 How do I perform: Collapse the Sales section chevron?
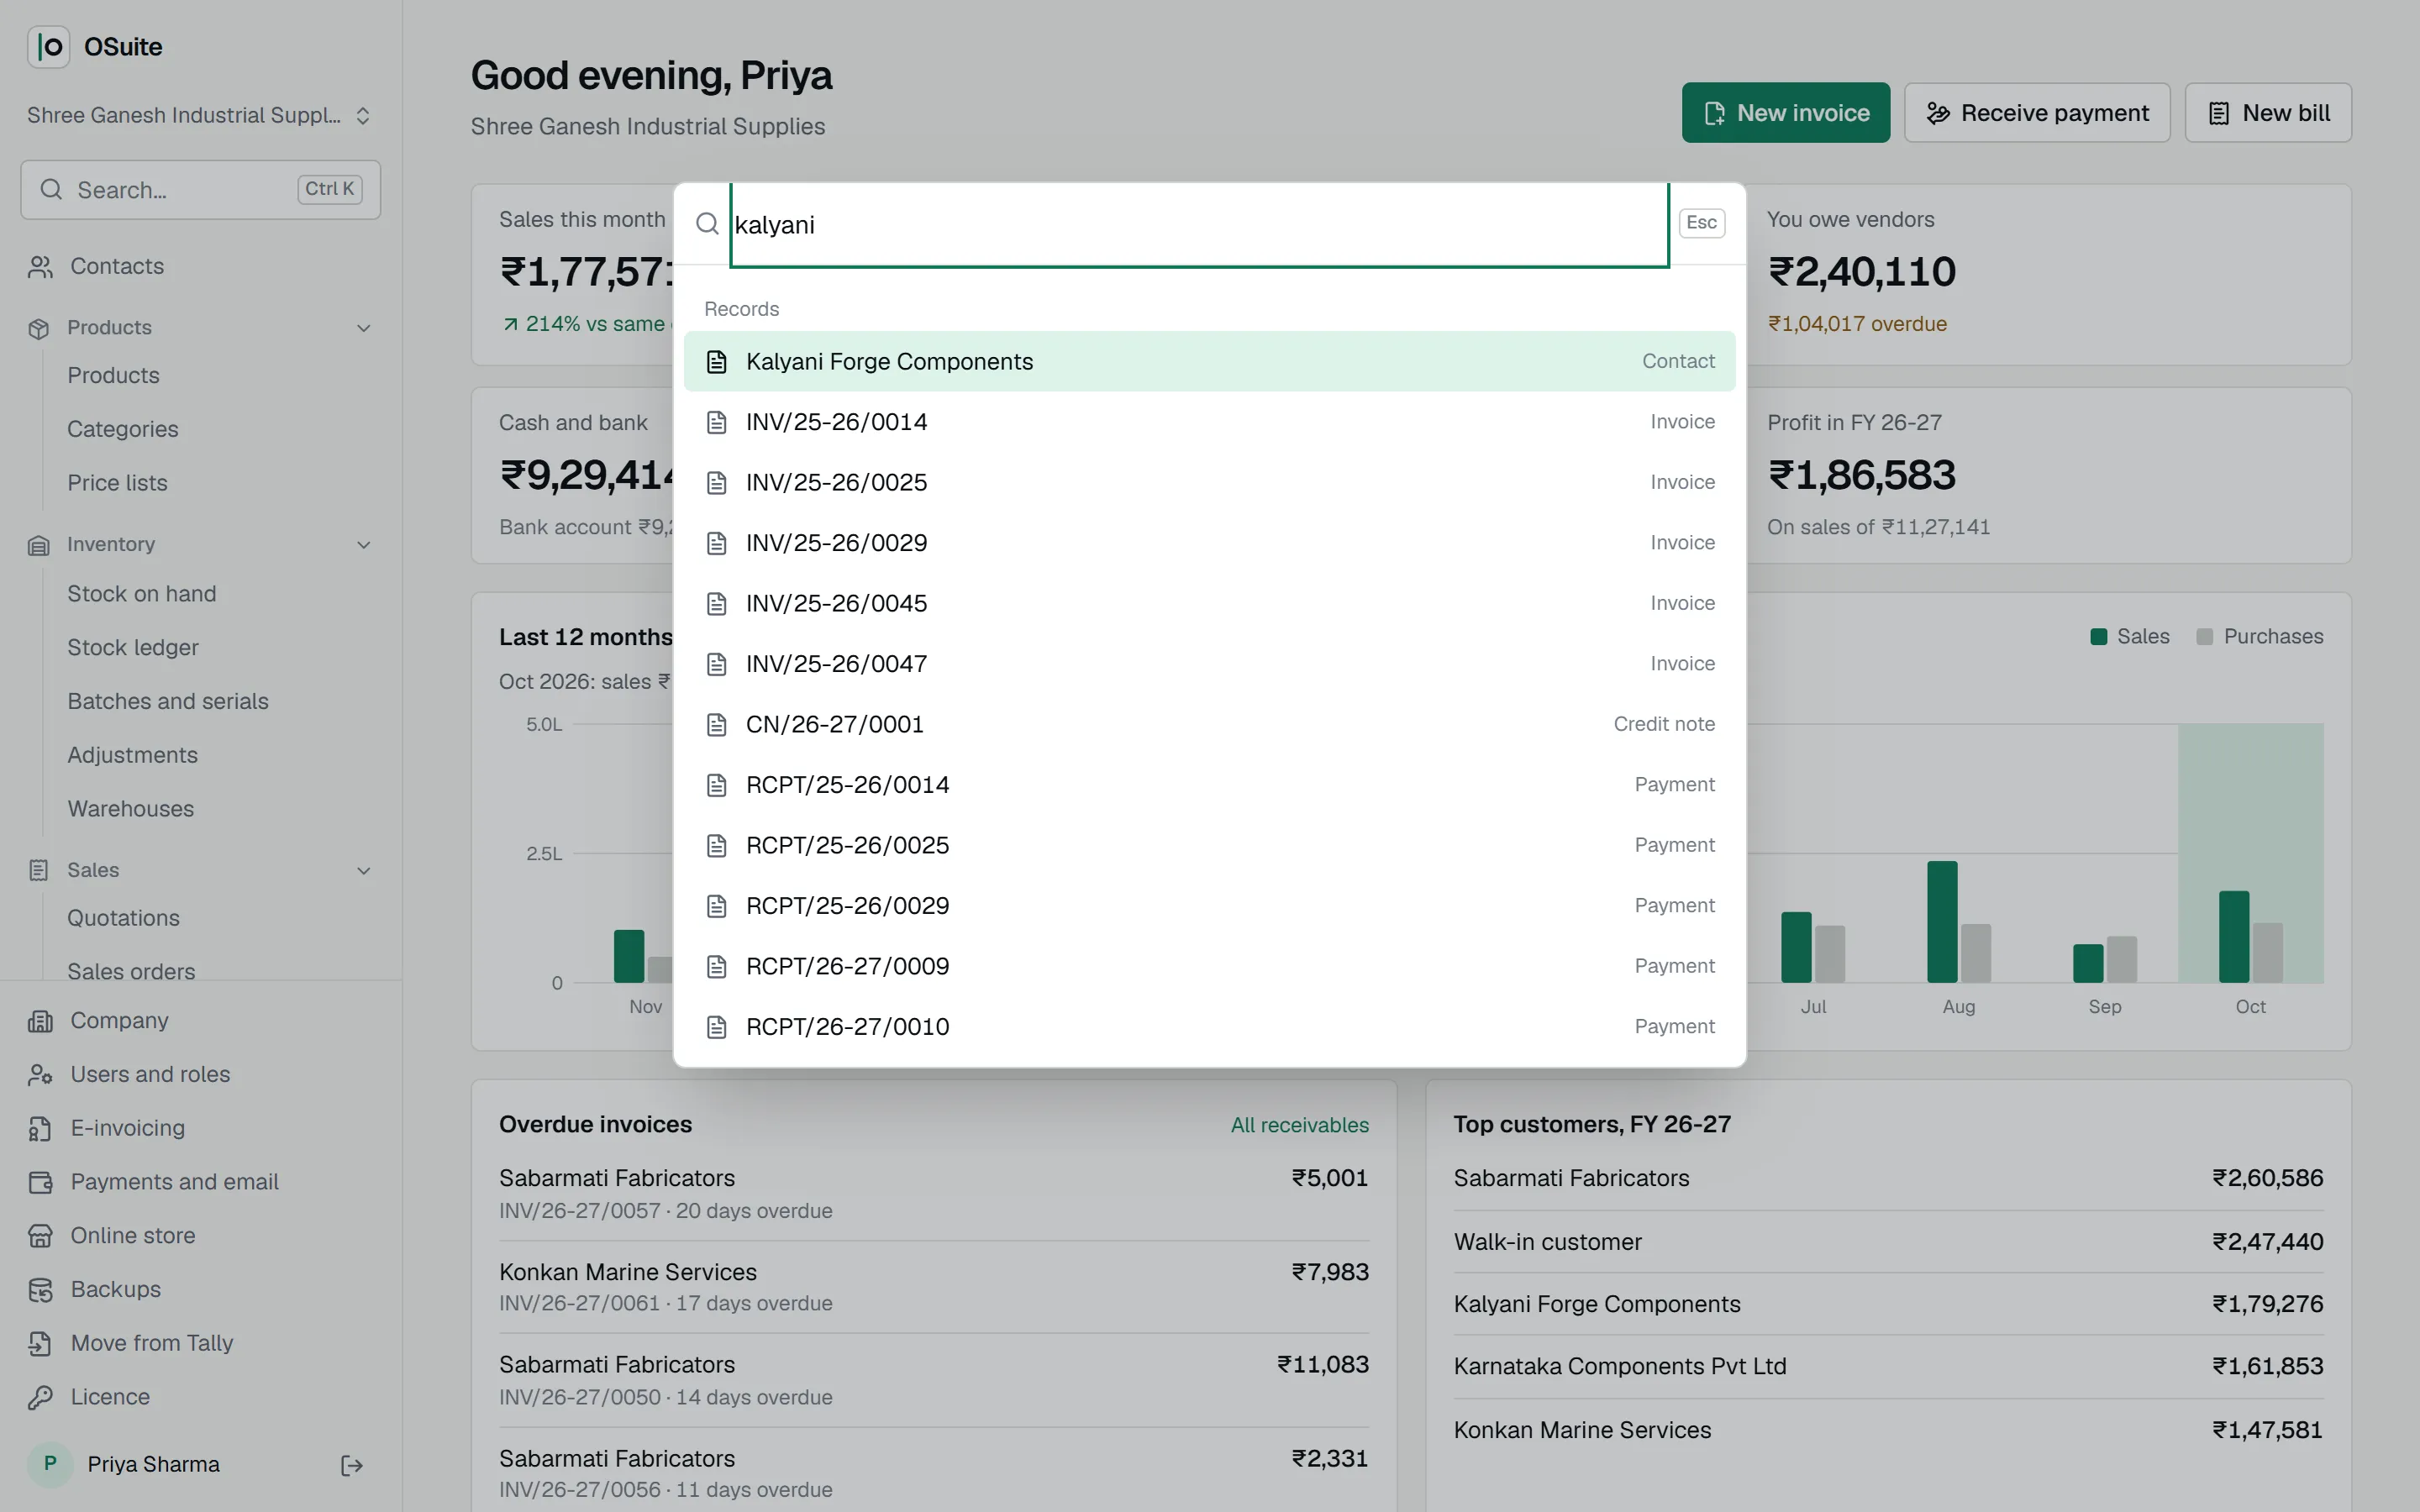pyautogui.click(x=364, y=871)
